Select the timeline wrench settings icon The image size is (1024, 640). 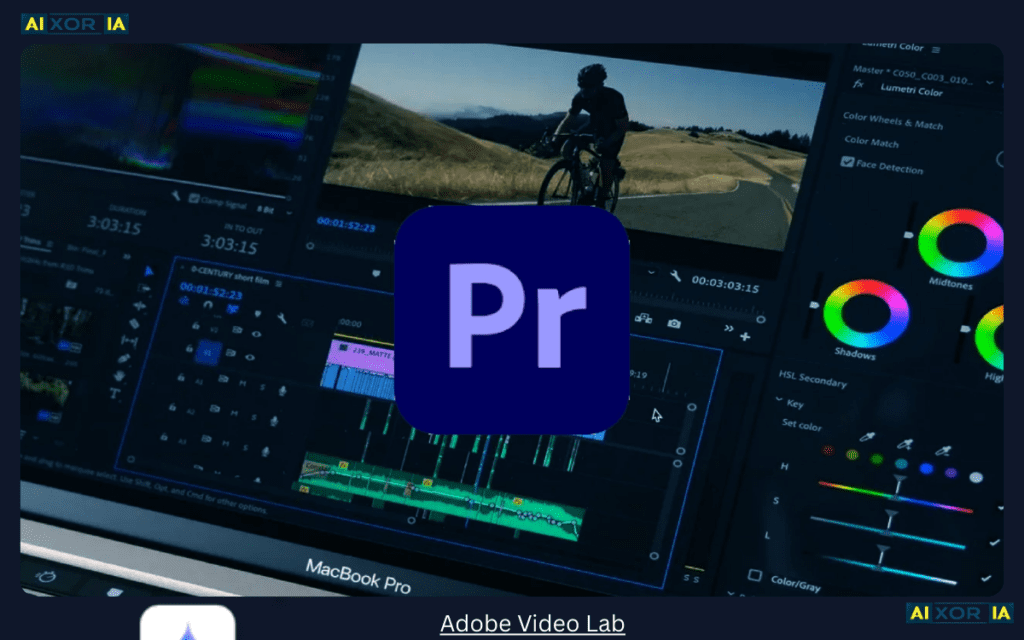282,318
